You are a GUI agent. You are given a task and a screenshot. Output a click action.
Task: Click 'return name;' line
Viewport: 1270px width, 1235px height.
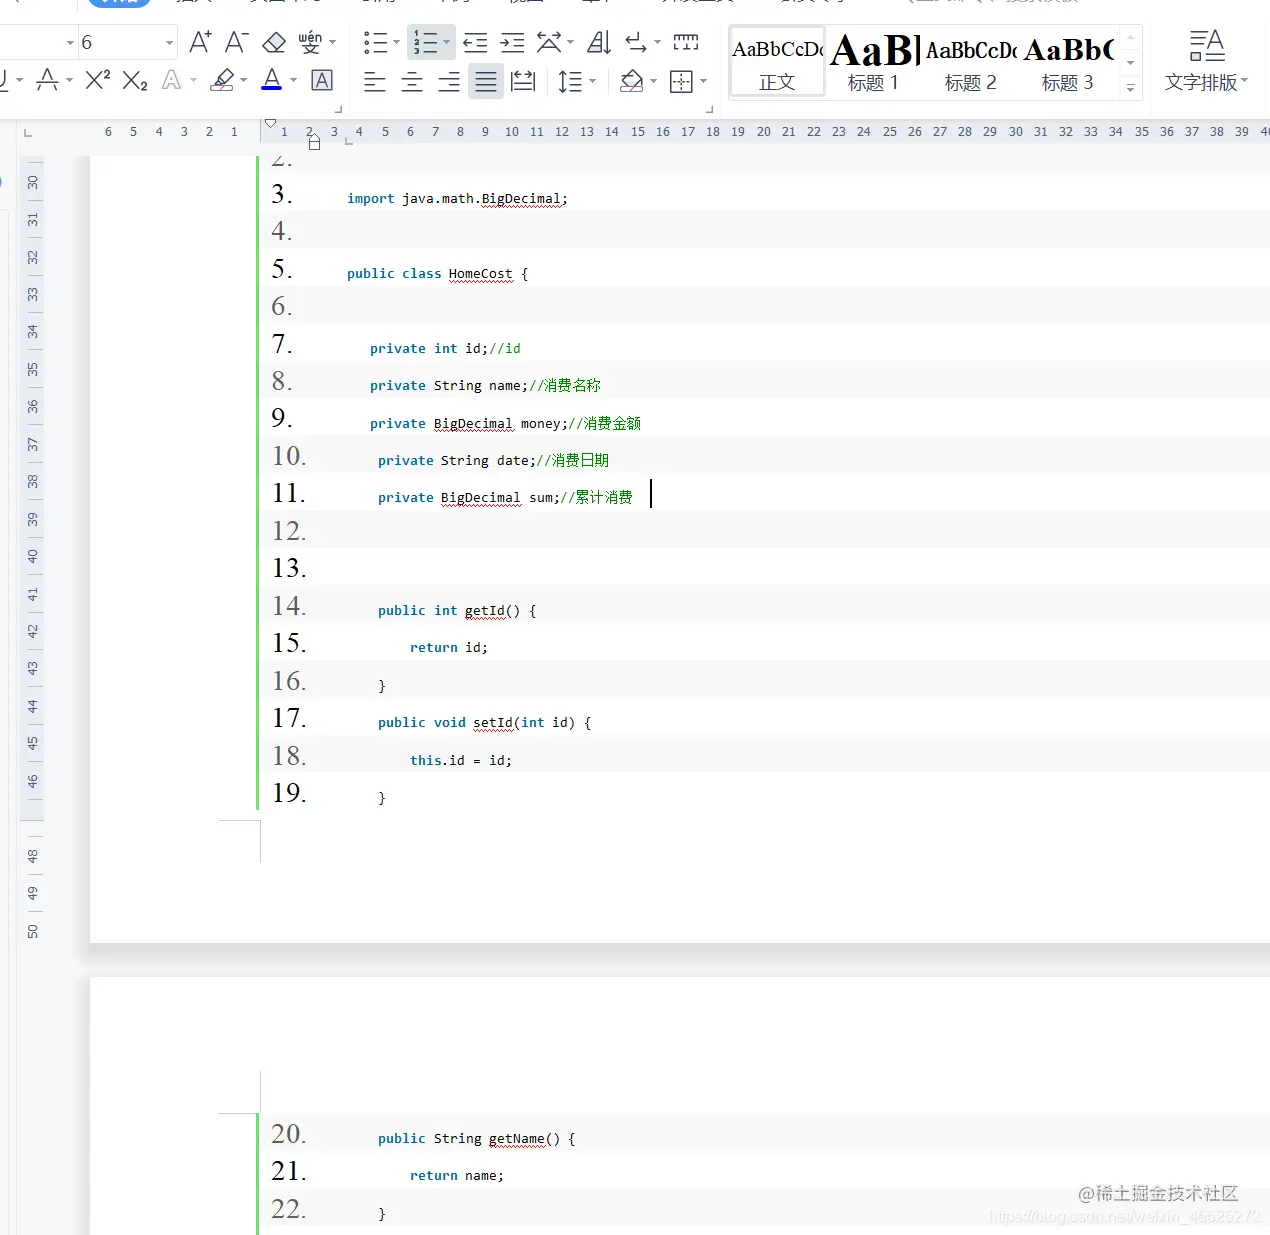(x=457, y=1176)
